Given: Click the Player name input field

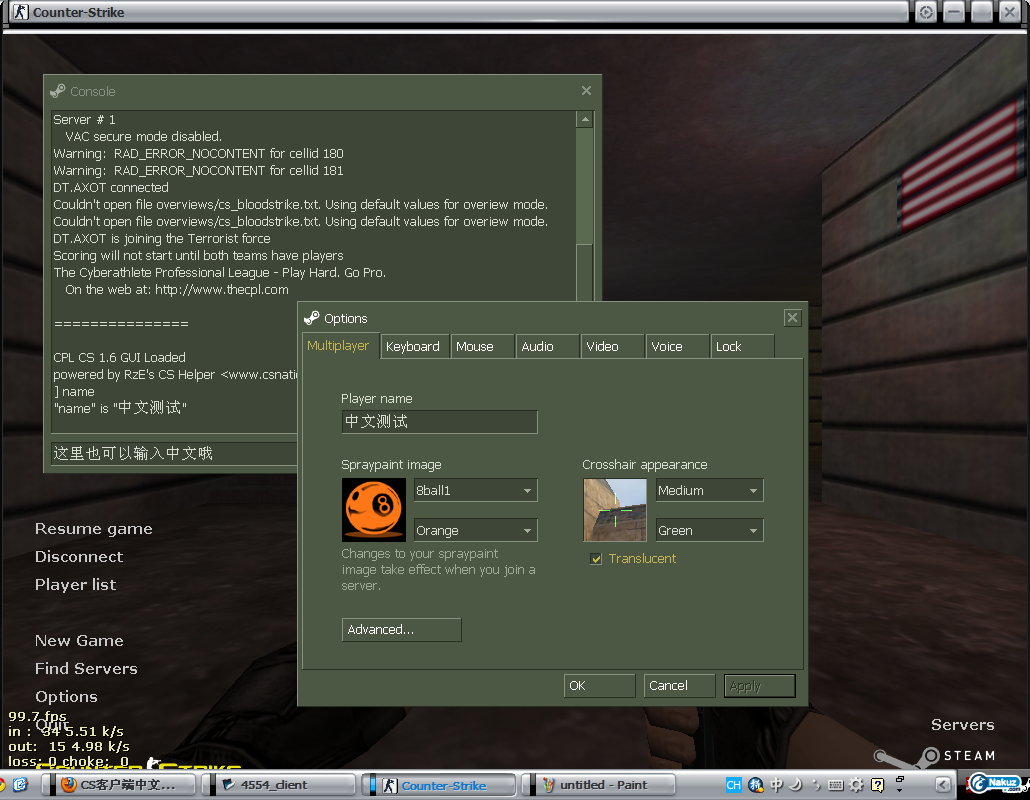Looking at the screenshot, I should coord(439,422).
